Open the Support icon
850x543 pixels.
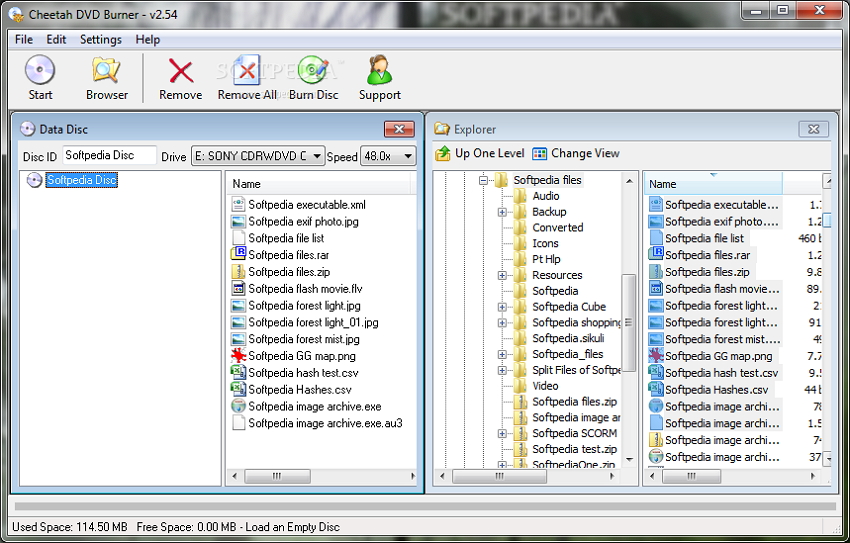(379, 70)
